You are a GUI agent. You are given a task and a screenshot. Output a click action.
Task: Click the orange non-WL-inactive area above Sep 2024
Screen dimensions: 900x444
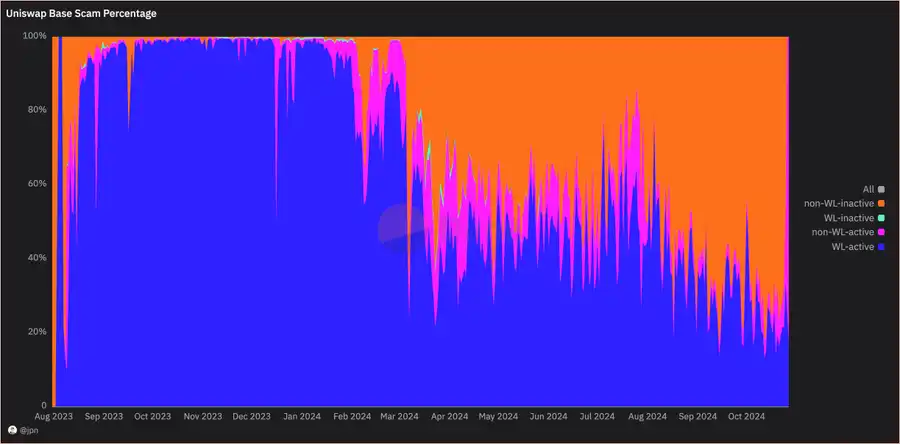point(700,120)
